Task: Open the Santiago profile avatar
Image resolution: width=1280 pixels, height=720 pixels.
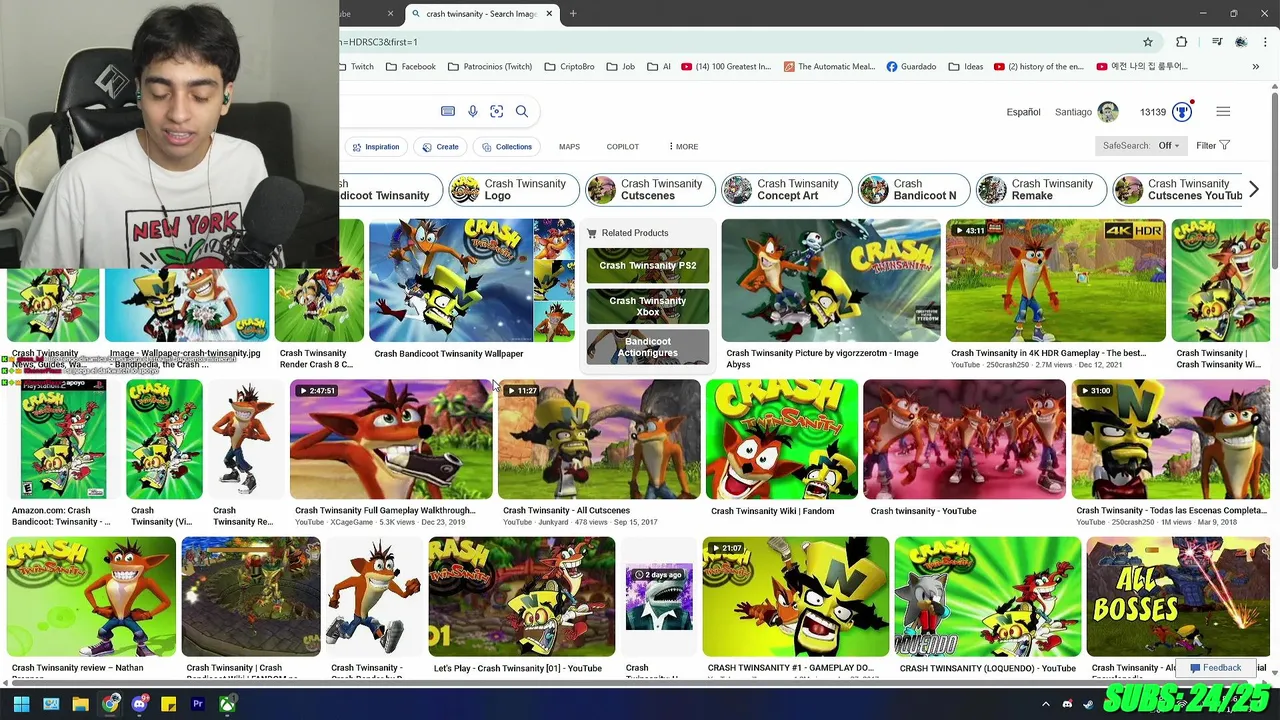Action: [1108, 112]
